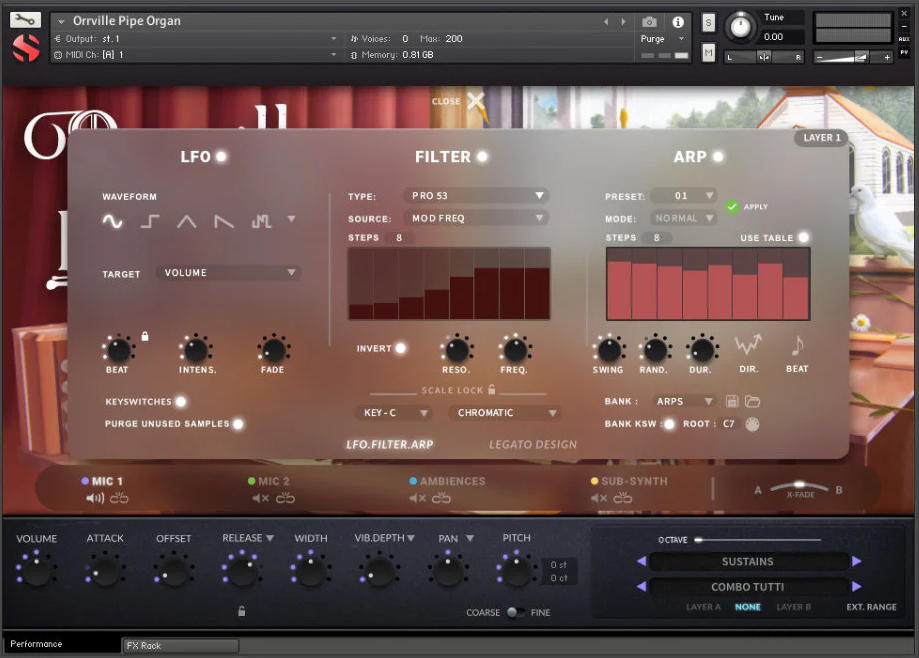
Task: Click the COMBO TUTTI button
Action: pos(749,587)
